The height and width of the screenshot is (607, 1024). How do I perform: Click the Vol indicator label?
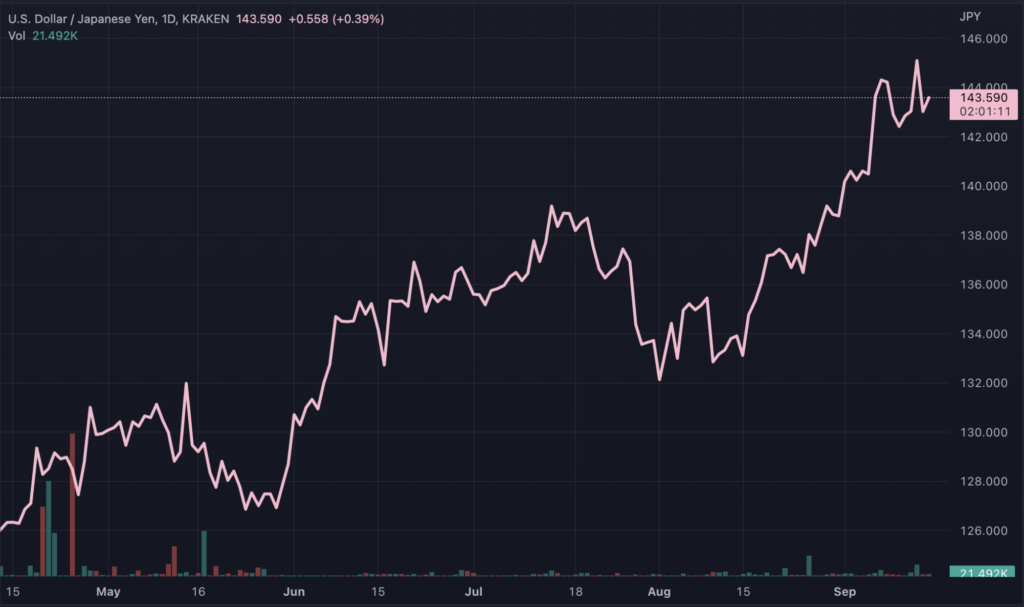click(16, 36)
